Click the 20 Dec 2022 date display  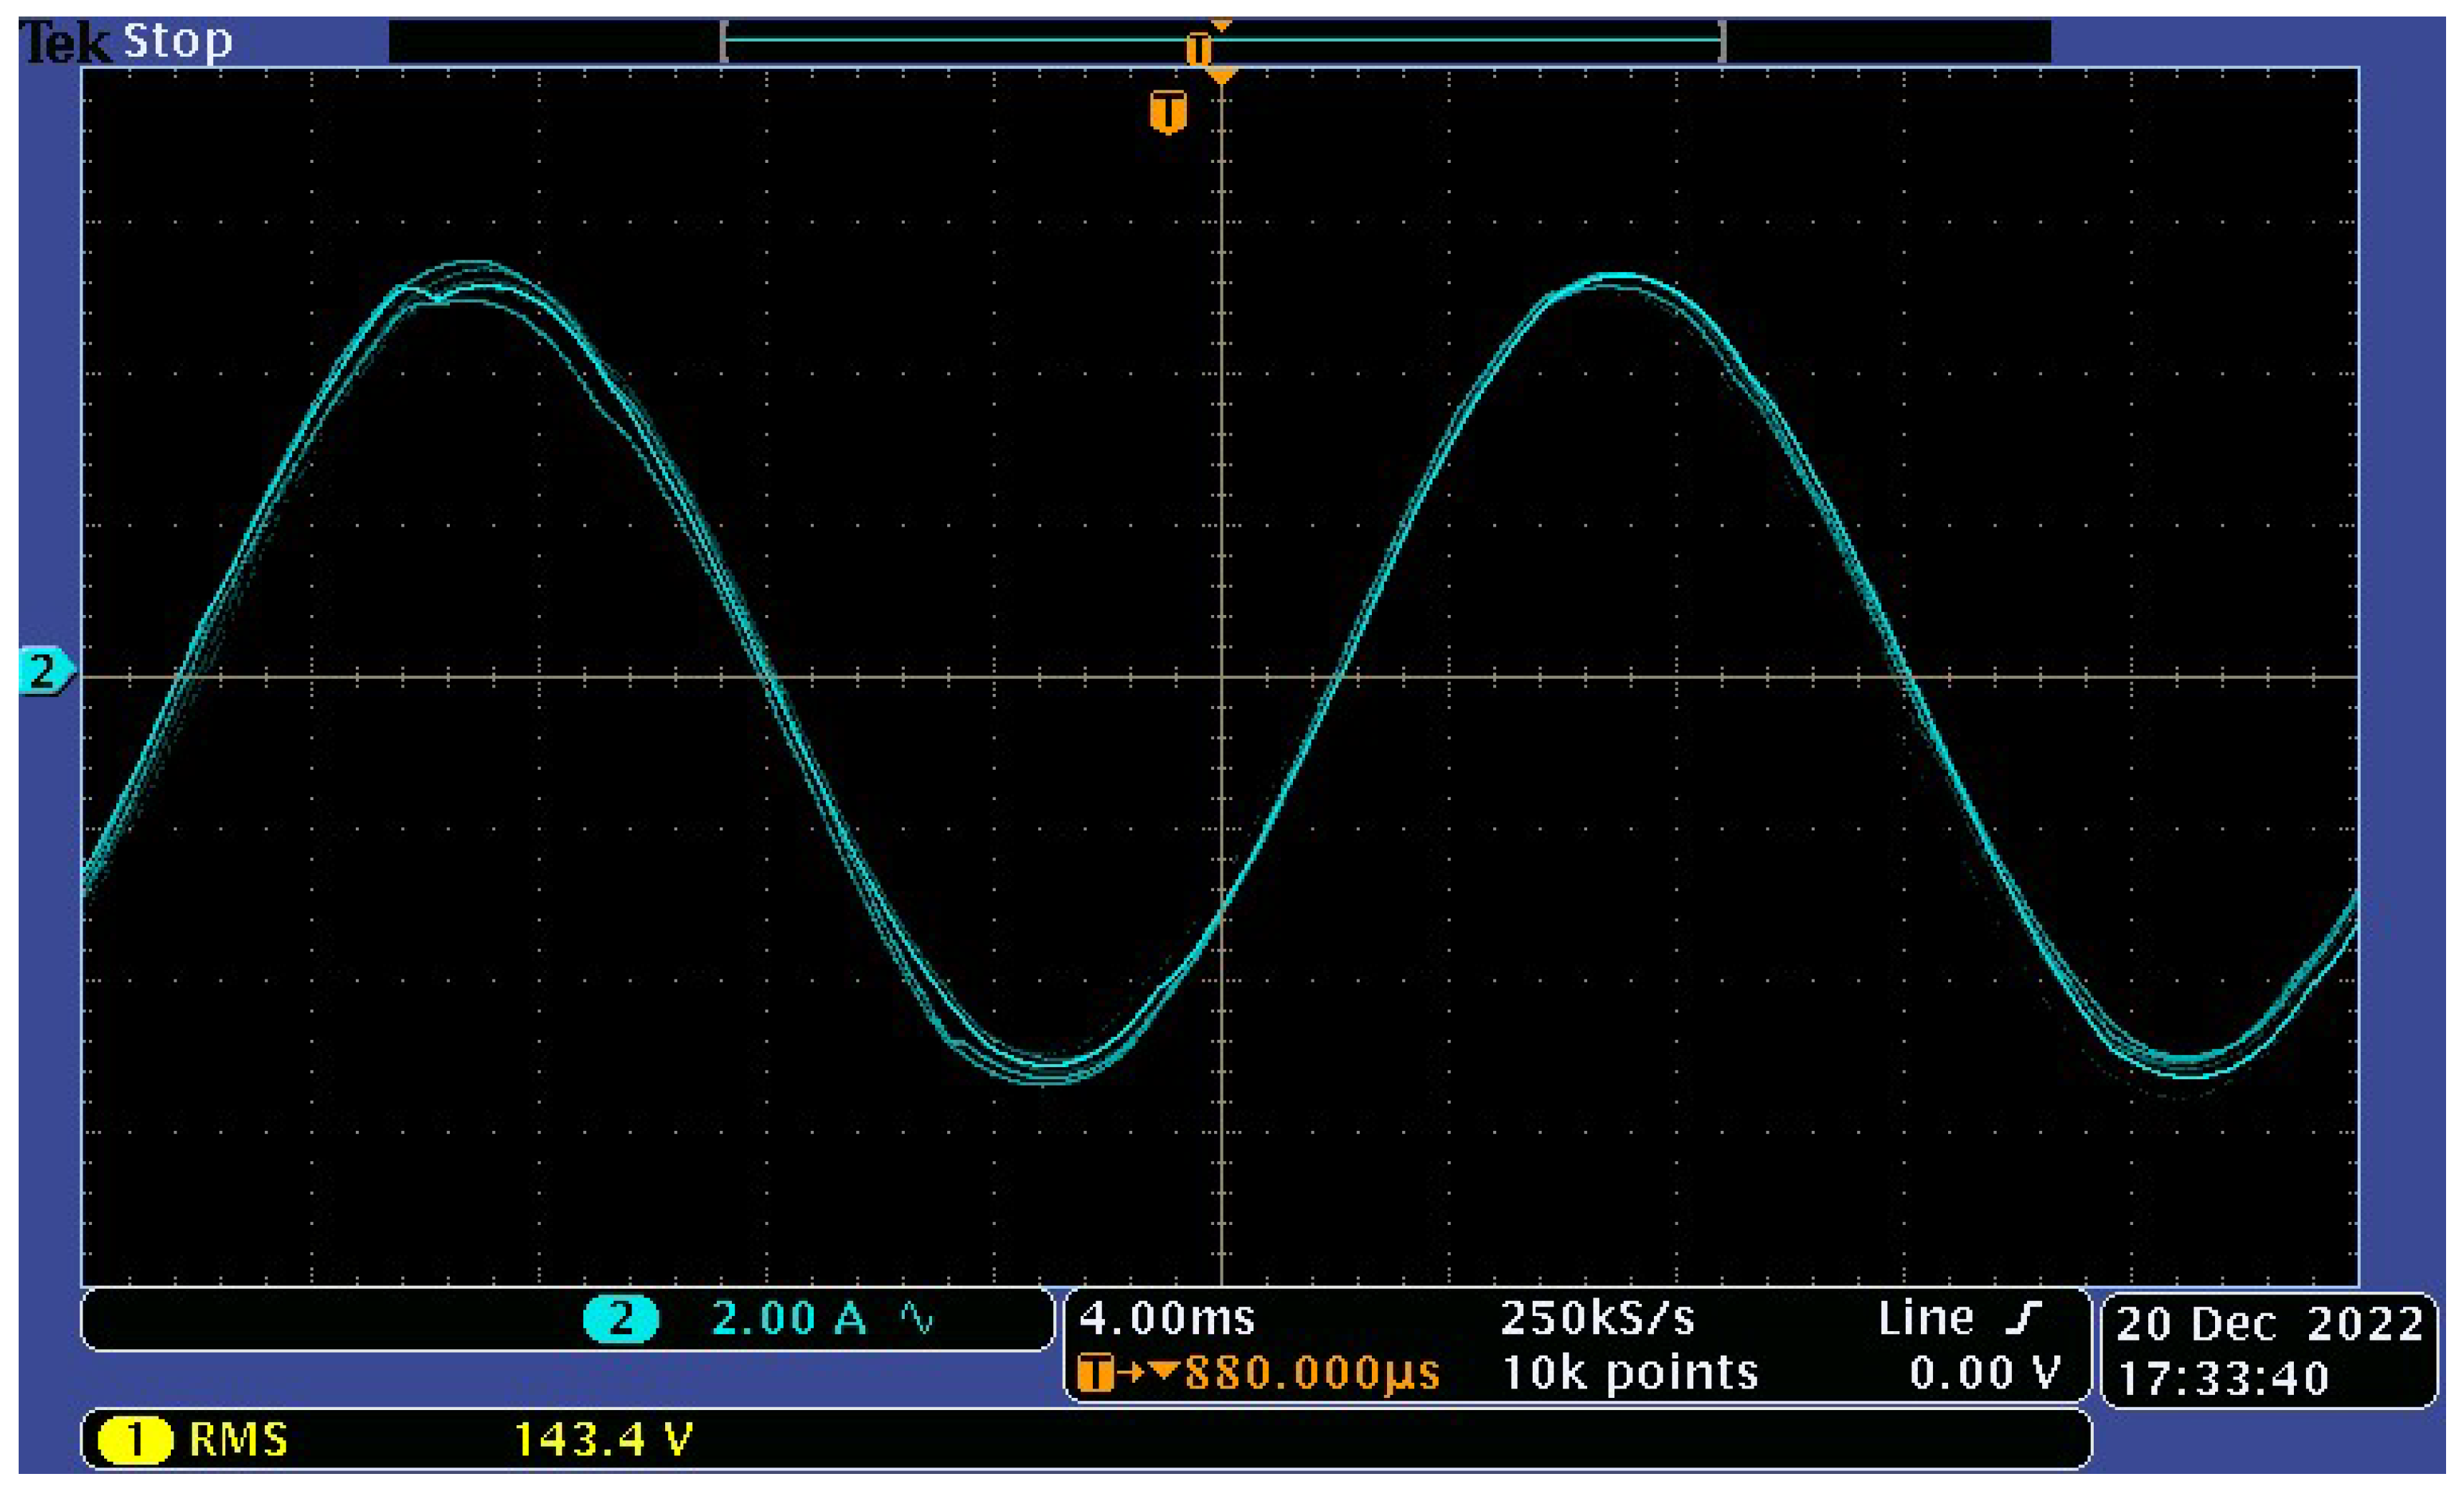click(x=2269, y=1324)
